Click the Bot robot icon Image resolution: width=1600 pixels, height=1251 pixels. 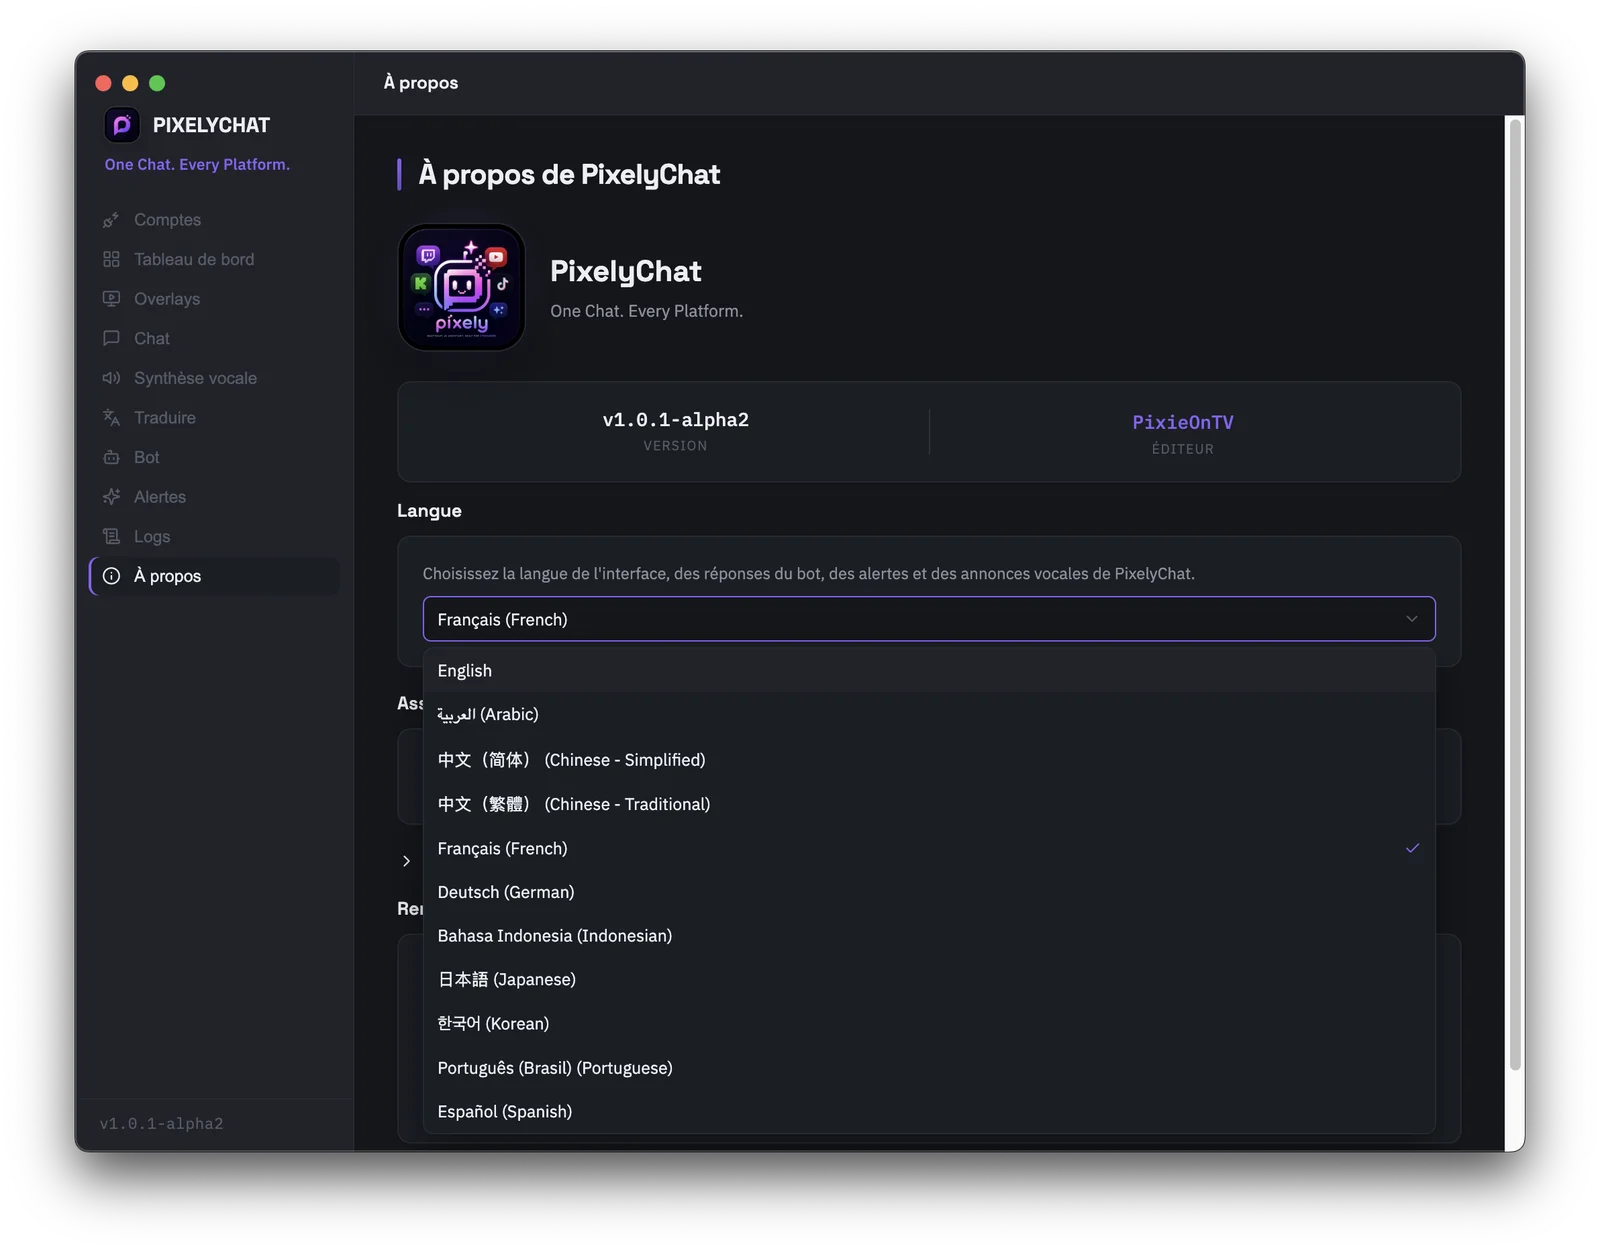click(111, 457)
